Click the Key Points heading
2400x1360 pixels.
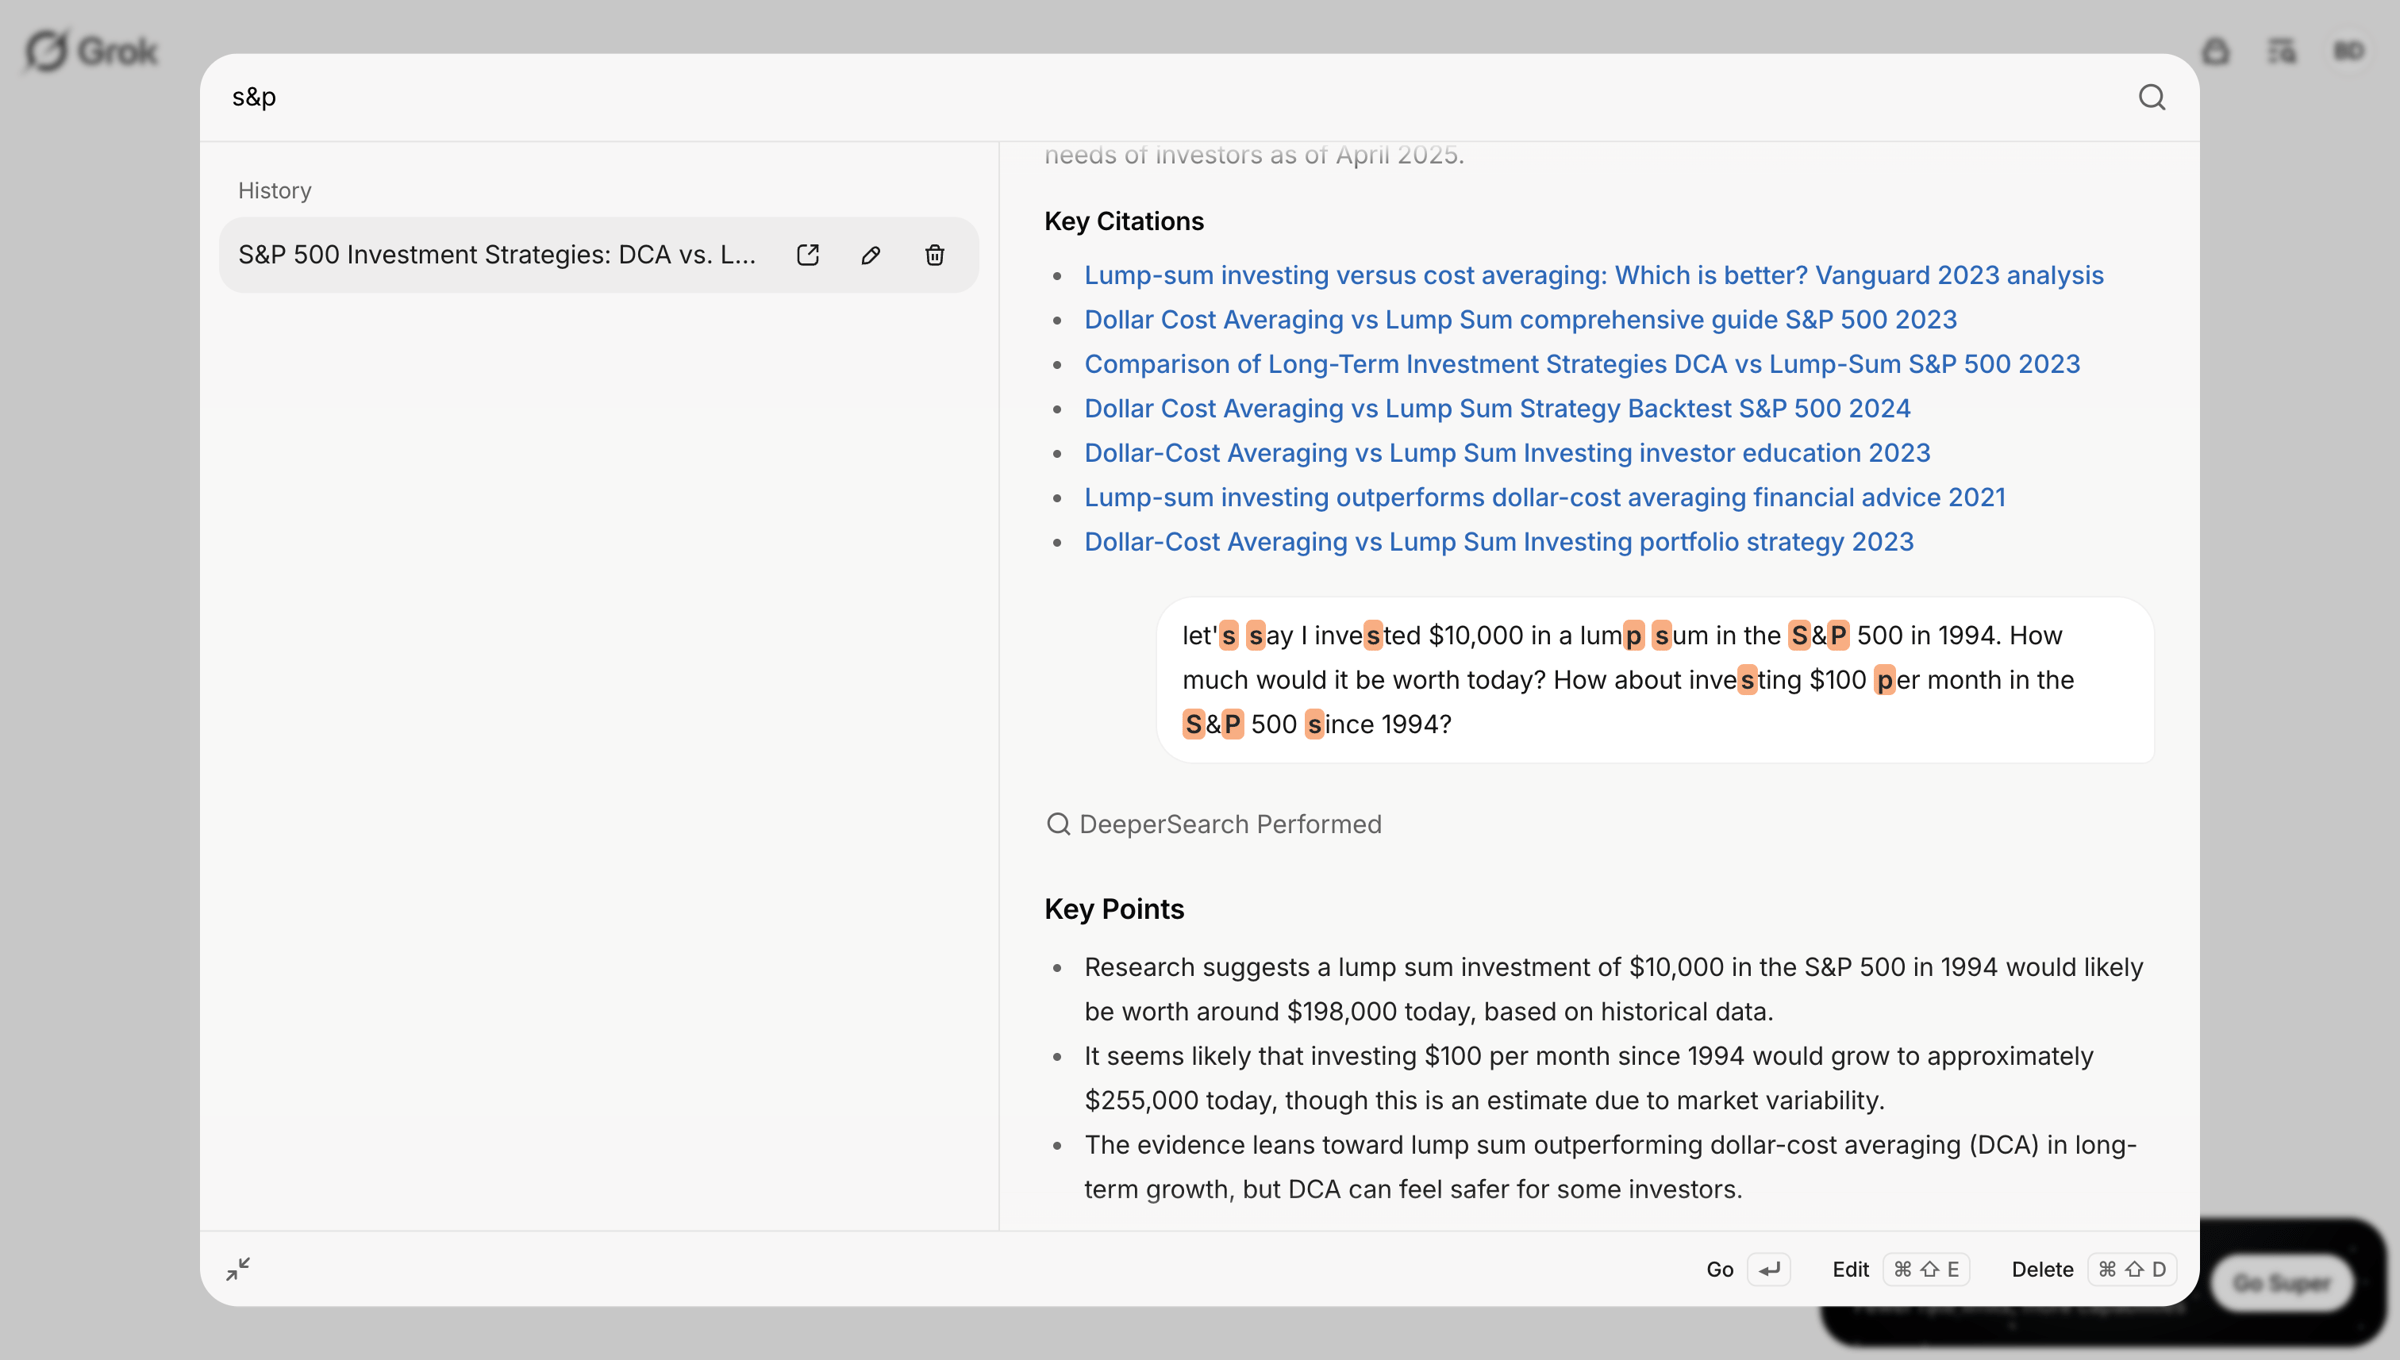click(1114, 909)
